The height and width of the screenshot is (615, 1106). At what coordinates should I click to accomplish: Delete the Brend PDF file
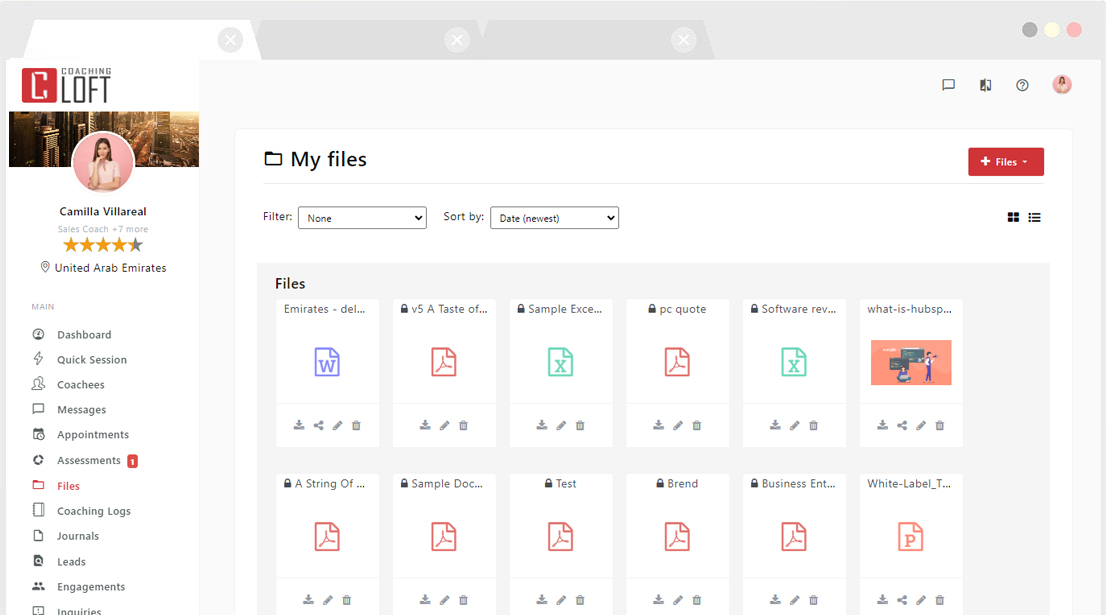(x=696, y=600)
